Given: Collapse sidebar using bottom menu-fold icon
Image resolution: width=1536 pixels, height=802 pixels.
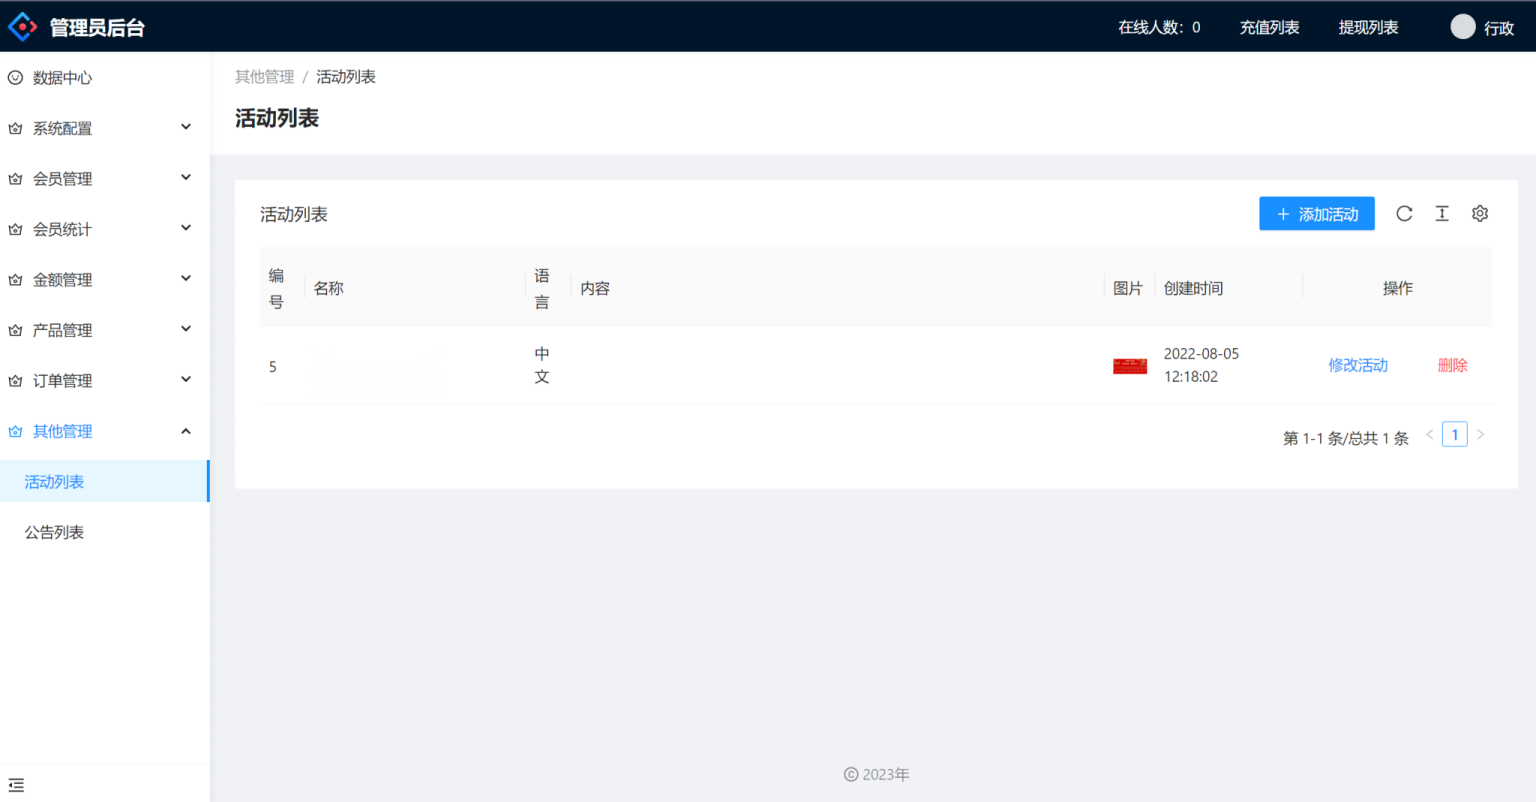Looking at the screenshot, I should click(x=16, y=785).
